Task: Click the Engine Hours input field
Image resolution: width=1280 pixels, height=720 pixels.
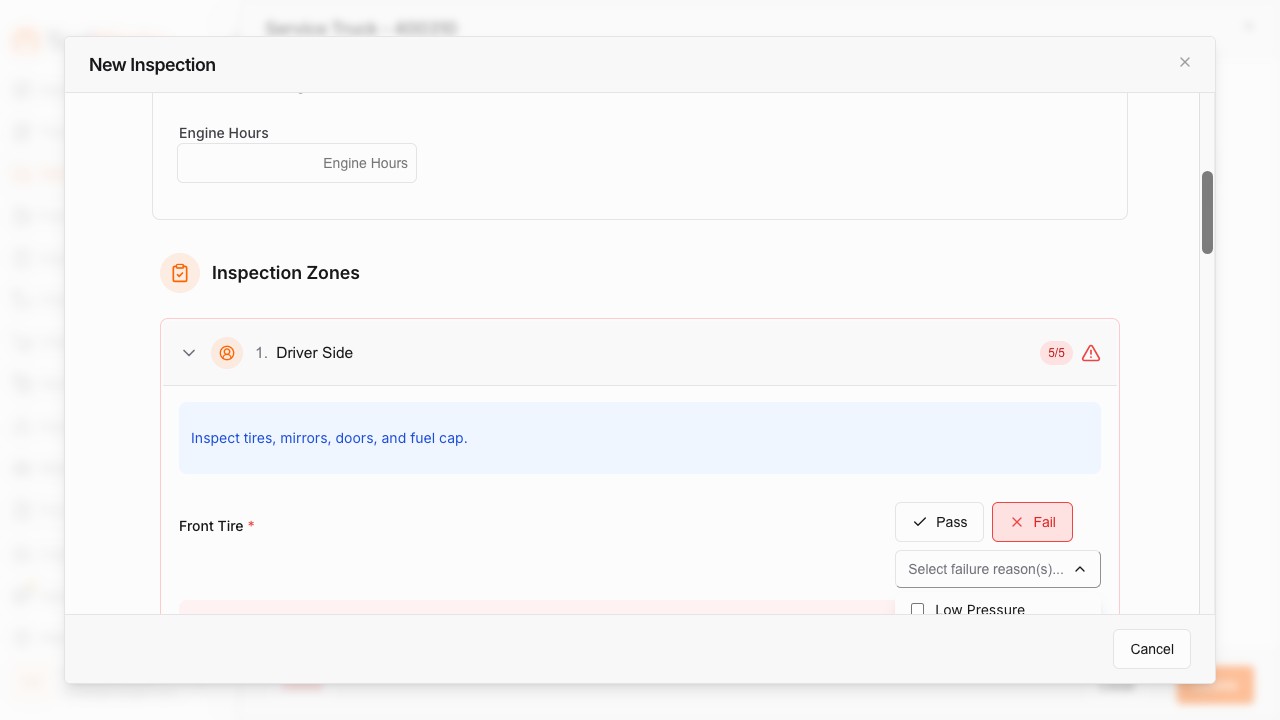Action: [x=297, y=163]
